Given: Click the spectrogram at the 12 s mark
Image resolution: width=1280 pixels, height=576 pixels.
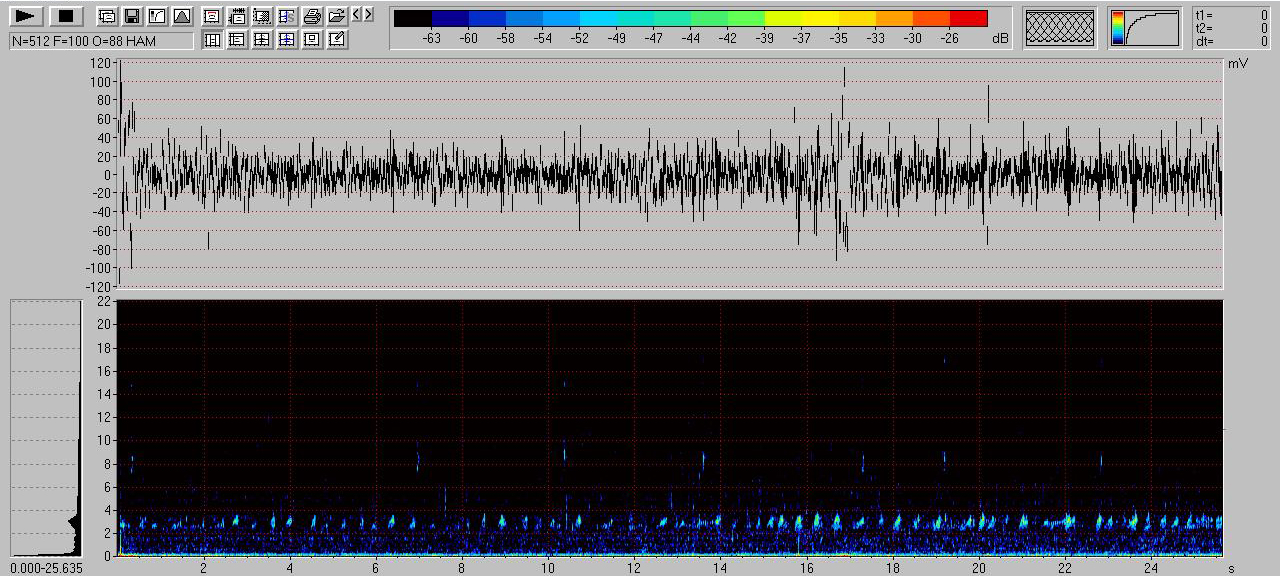Looking at the screenshot, I should 634,428.
